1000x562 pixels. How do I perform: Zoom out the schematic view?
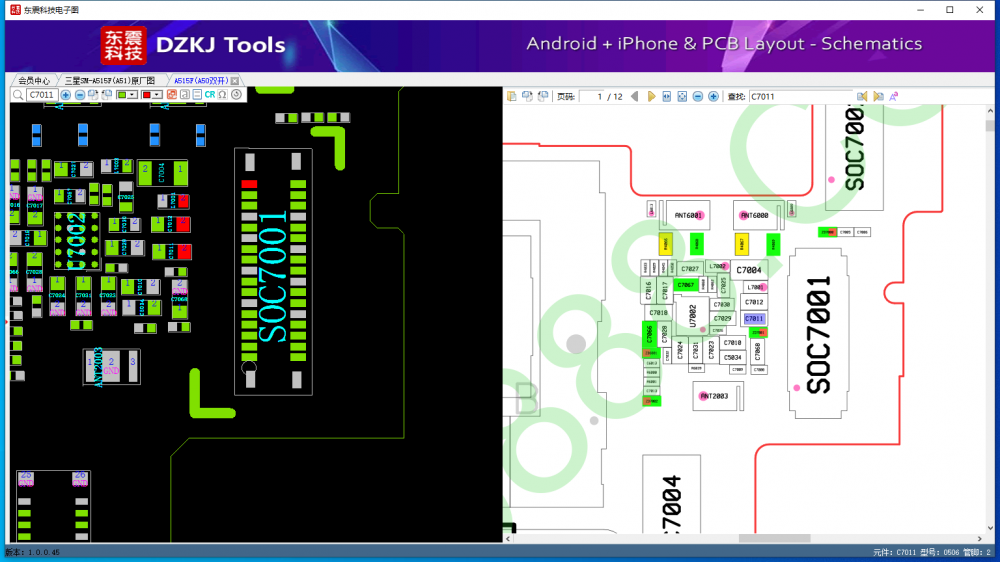tap(698, 96)
